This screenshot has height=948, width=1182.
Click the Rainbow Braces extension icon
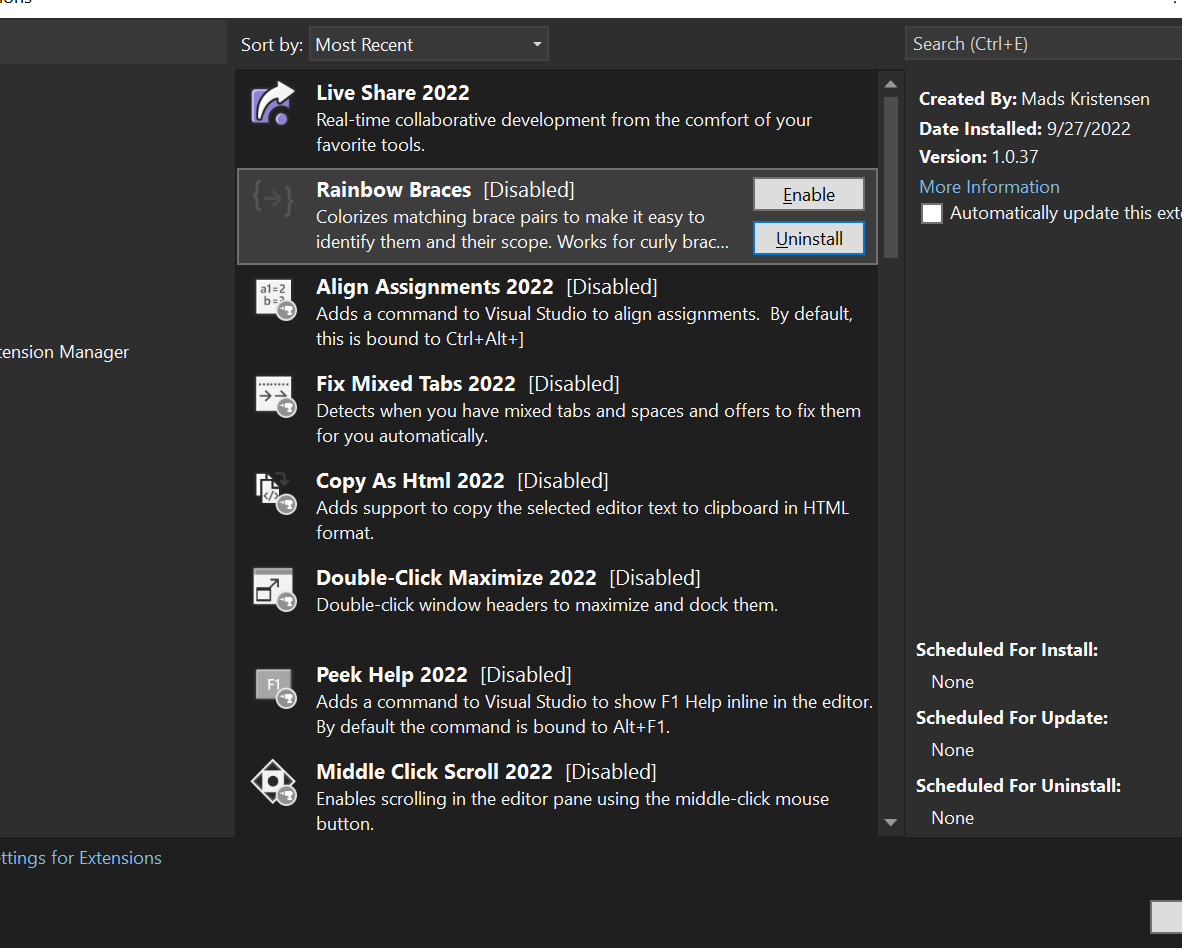pyautogui.click(x=273, y=199)
